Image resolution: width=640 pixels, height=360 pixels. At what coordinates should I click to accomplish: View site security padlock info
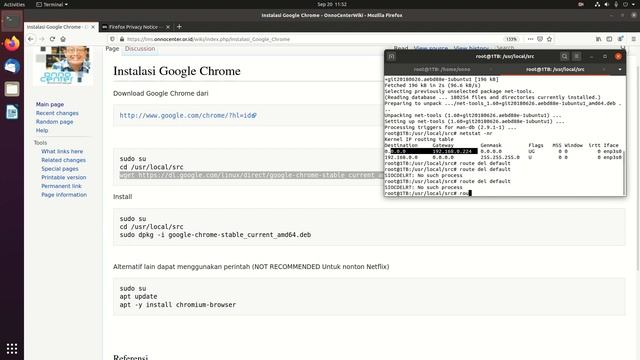coord(122,39)
